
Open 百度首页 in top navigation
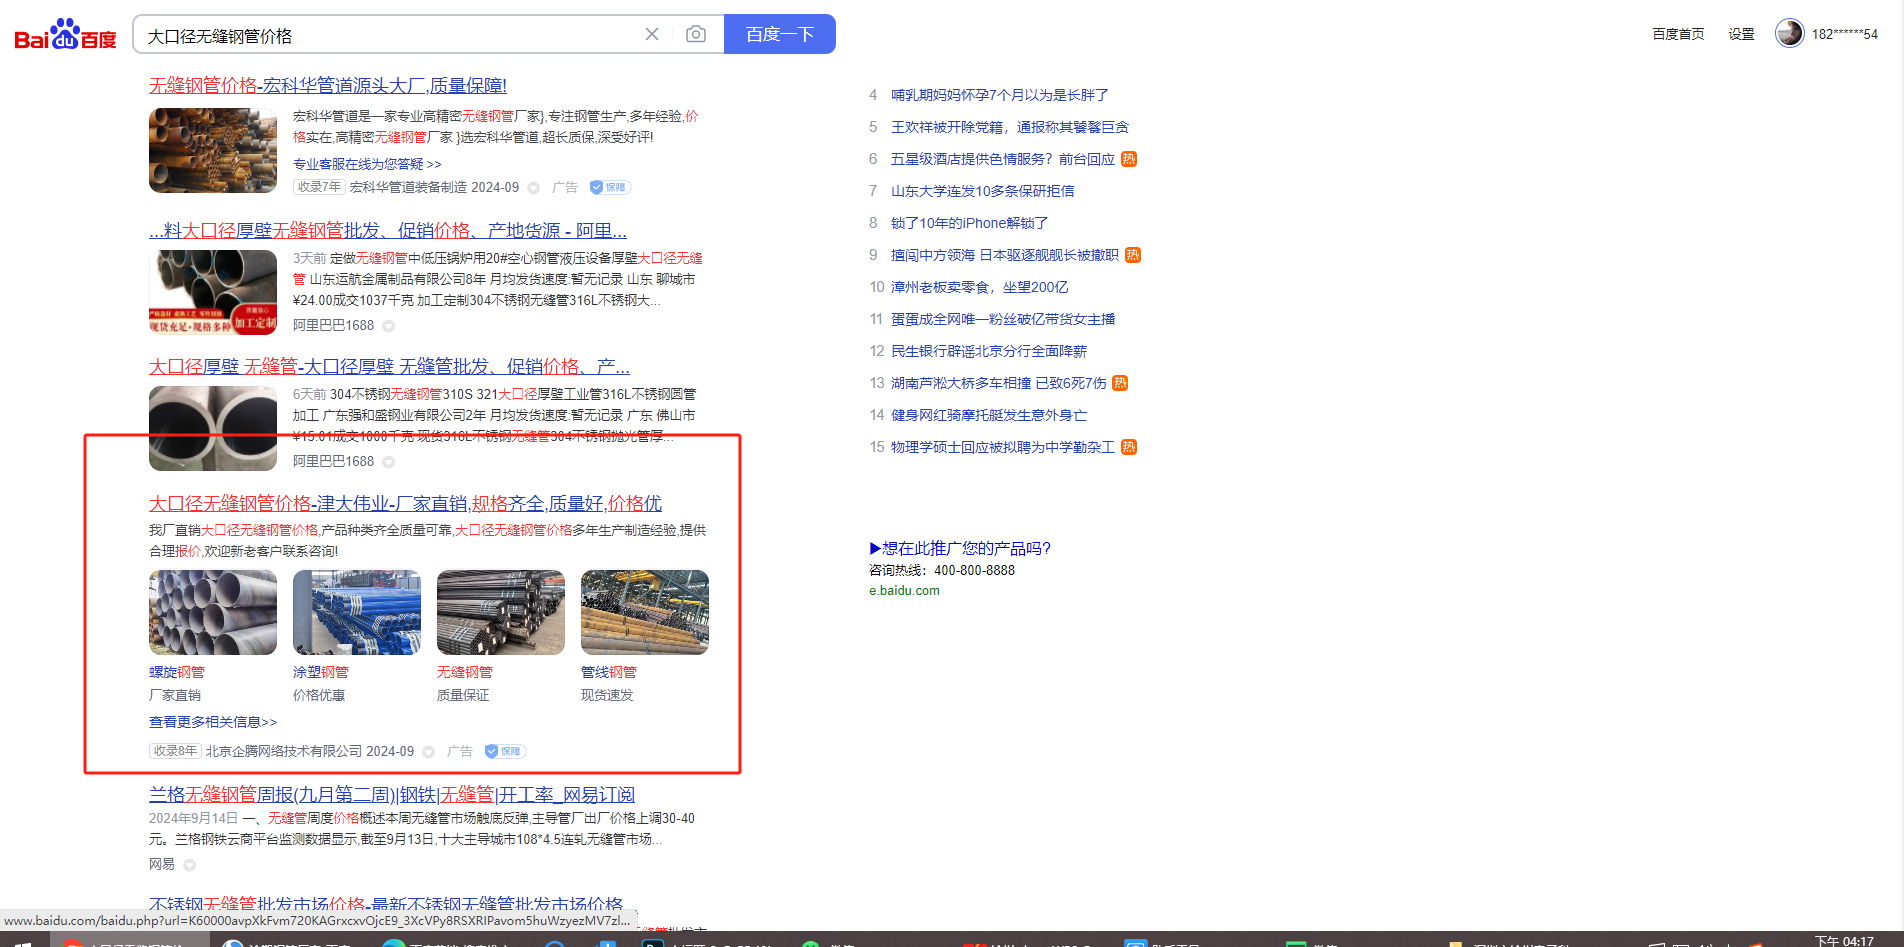[x=1678, y=34]
